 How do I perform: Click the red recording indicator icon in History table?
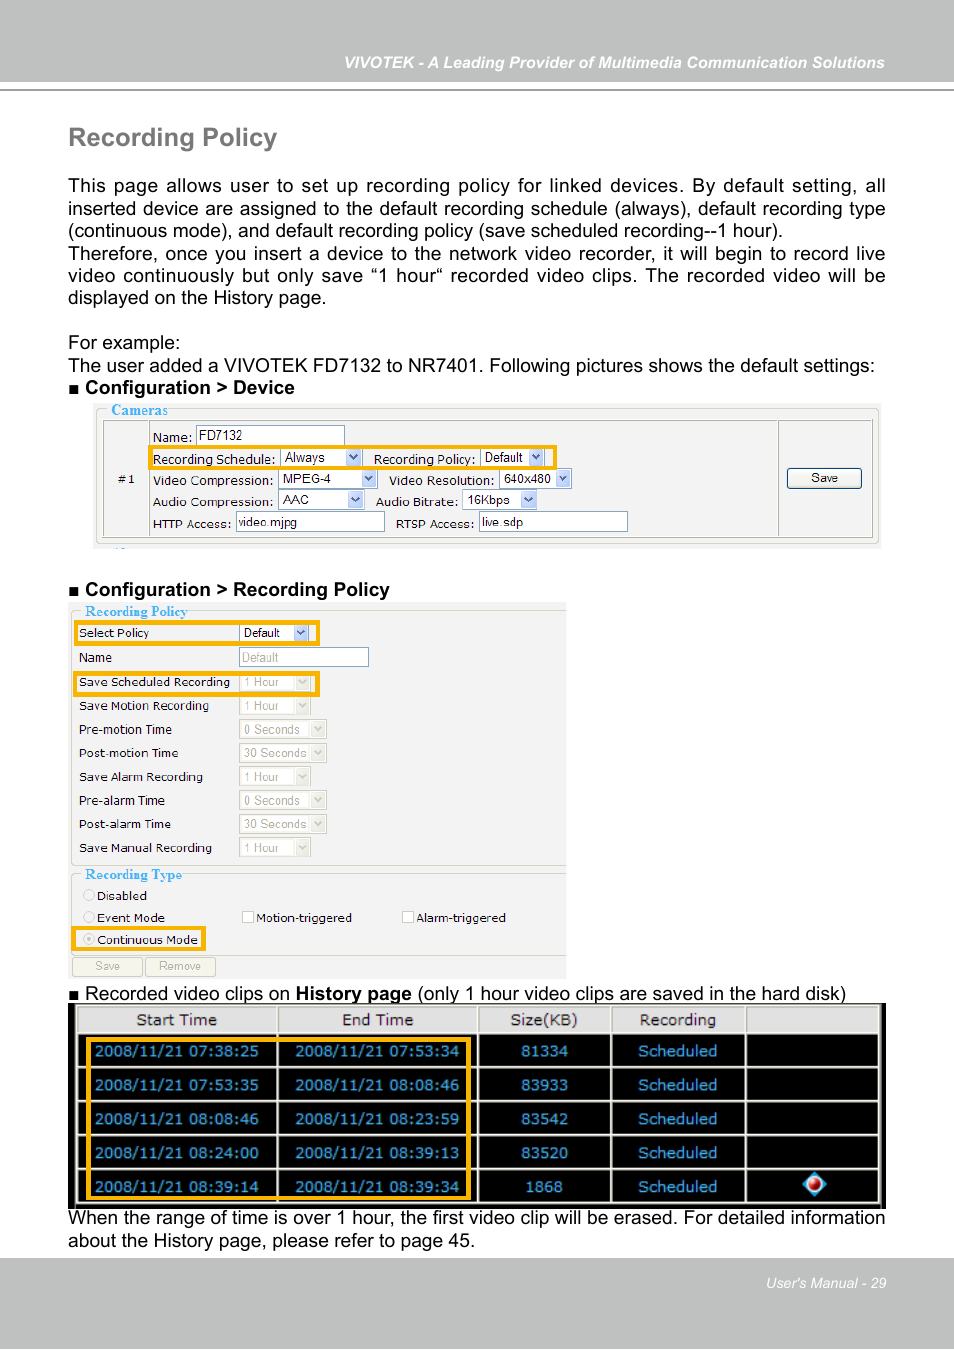pyautogui.click(x=815, y=1185)
